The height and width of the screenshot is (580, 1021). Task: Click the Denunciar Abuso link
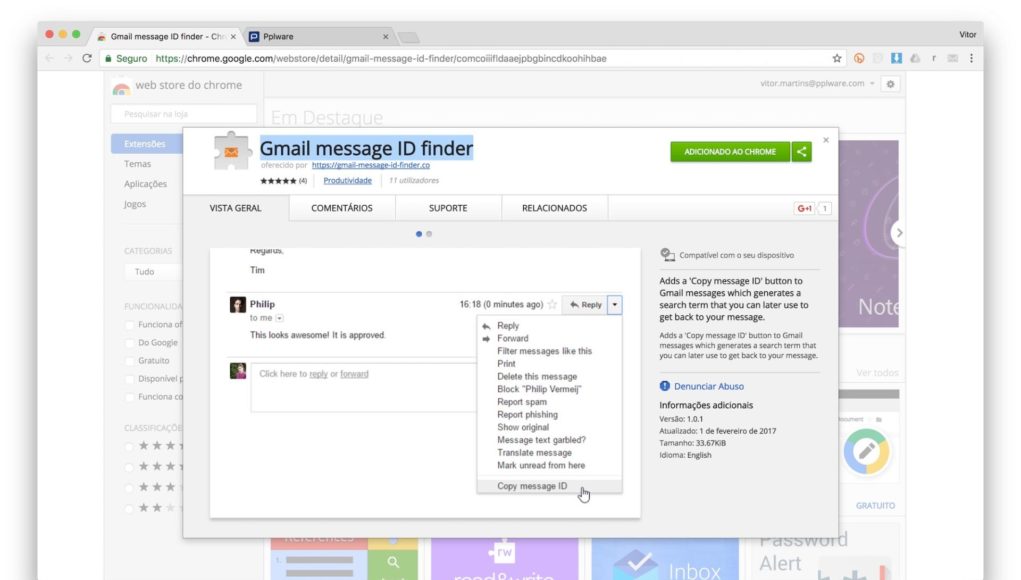708,386
